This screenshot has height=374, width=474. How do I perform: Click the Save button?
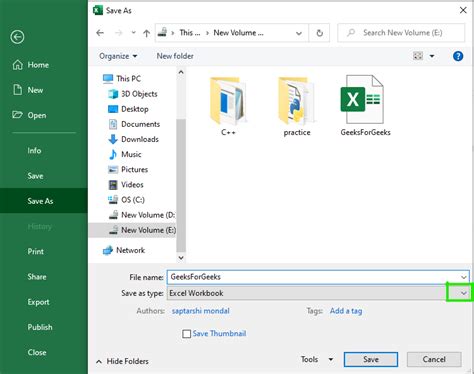pos(371,359)
